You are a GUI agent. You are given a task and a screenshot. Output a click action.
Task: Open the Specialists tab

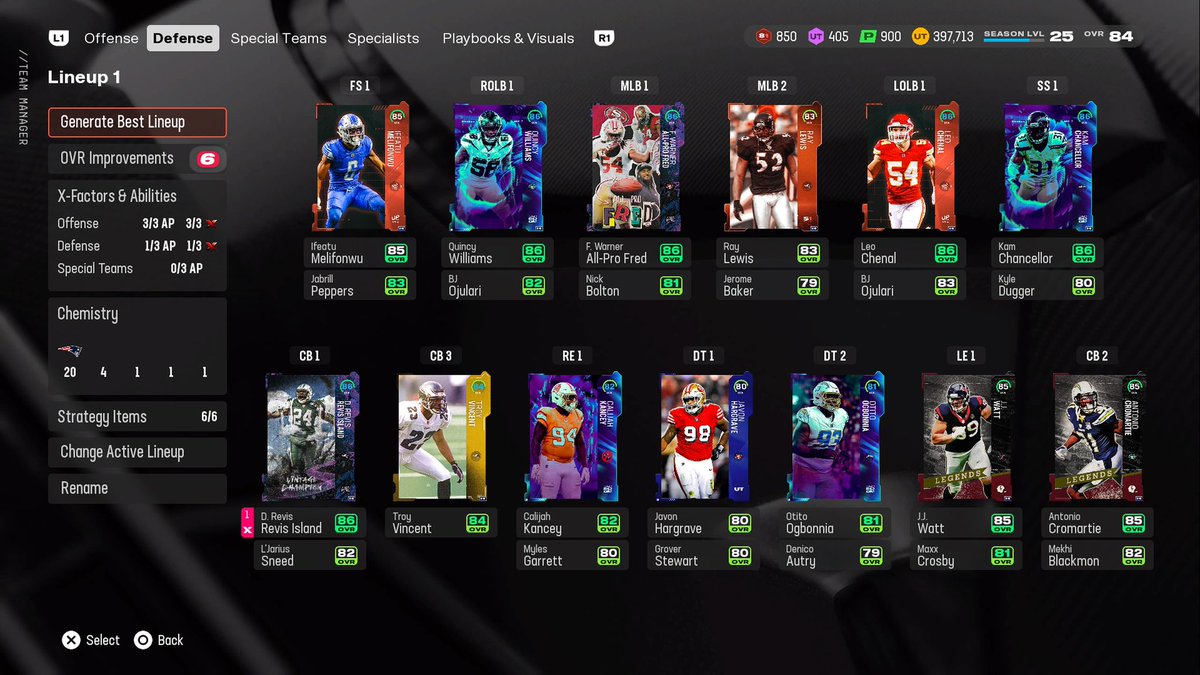point(383,38)
